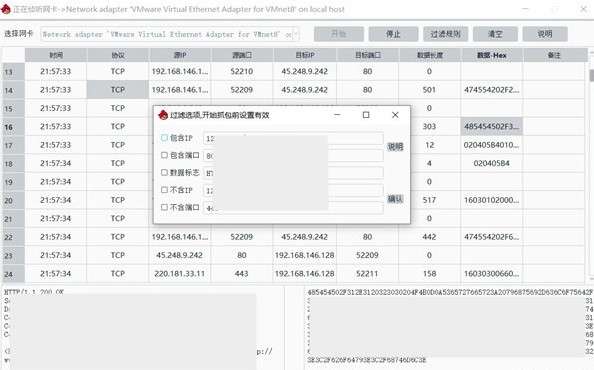Click the 数据-Hex column header
Image resolution: width=594 pixels, height=370 pixels.
(492, 55)
